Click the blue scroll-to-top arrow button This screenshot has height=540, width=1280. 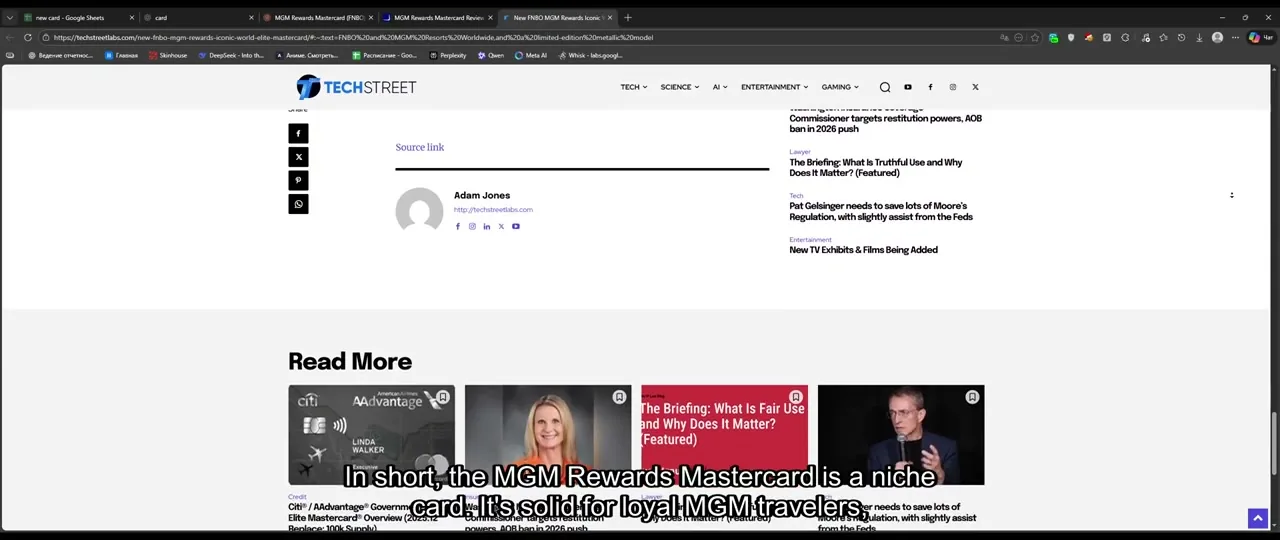pos(1258,518)
